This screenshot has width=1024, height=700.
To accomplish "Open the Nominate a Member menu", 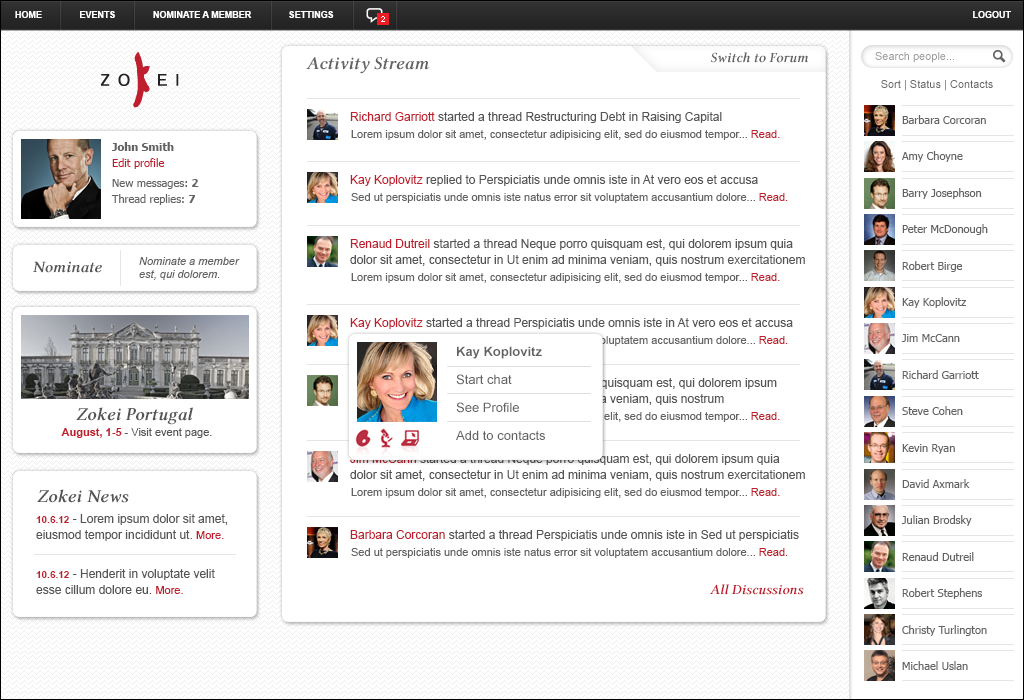I will (202, 15).
